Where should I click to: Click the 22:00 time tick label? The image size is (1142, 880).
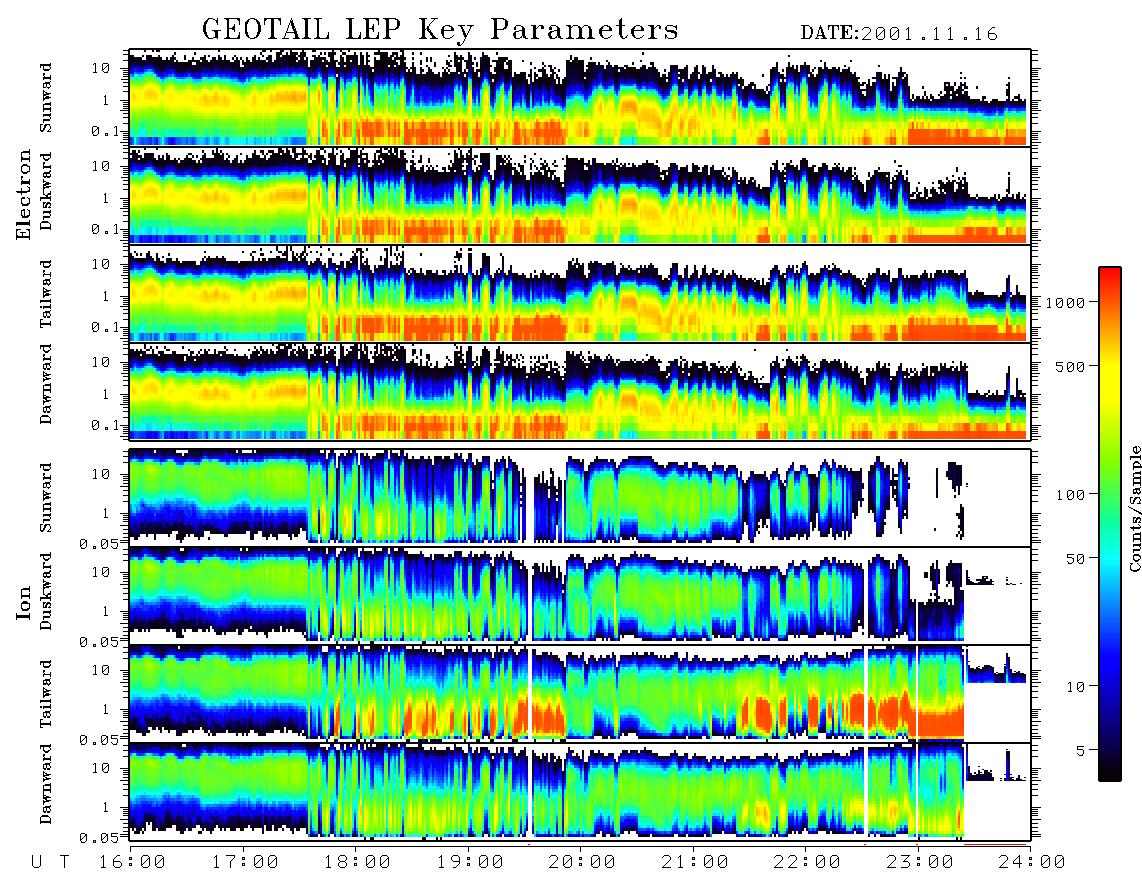[807, 862]
